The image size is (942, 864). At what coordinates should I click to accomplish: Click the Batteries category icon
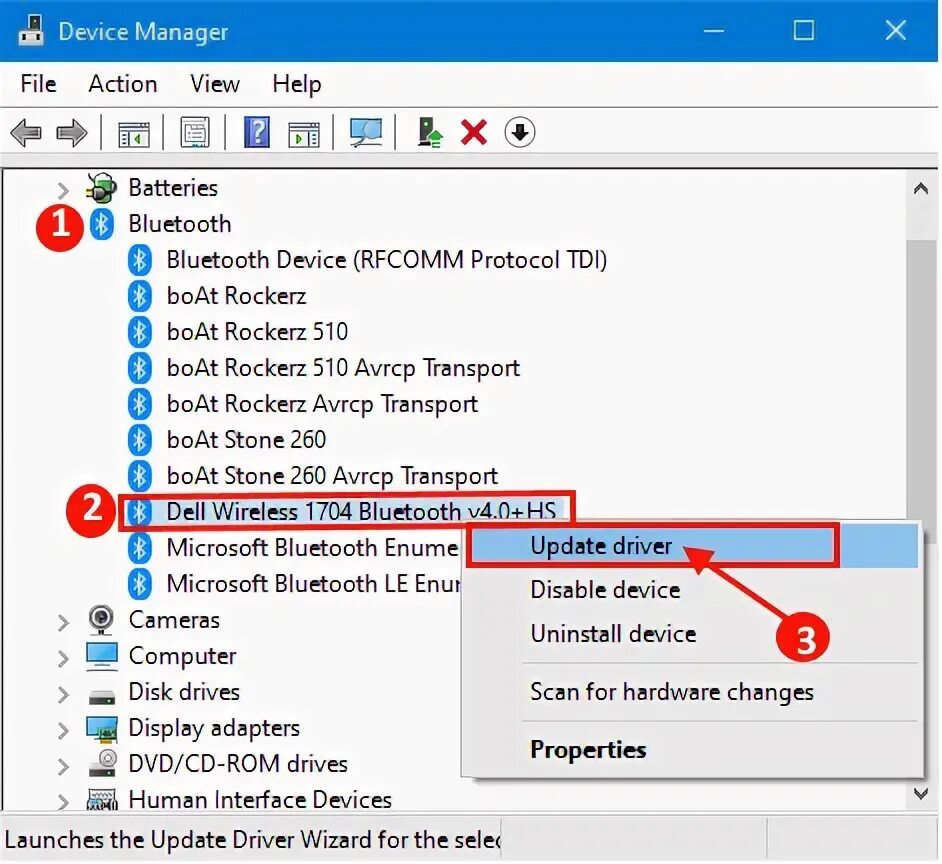pos(101,188)
